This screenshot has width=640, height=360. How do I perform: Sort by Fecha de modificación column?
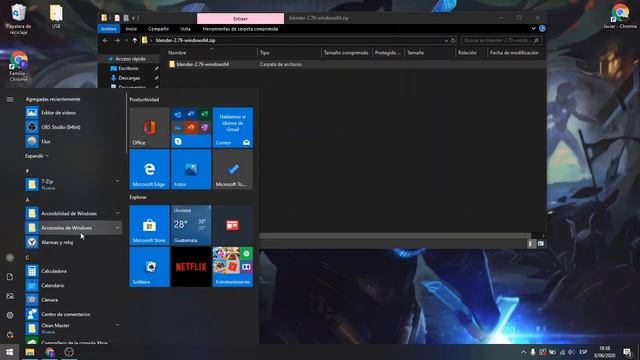[514, 53]
